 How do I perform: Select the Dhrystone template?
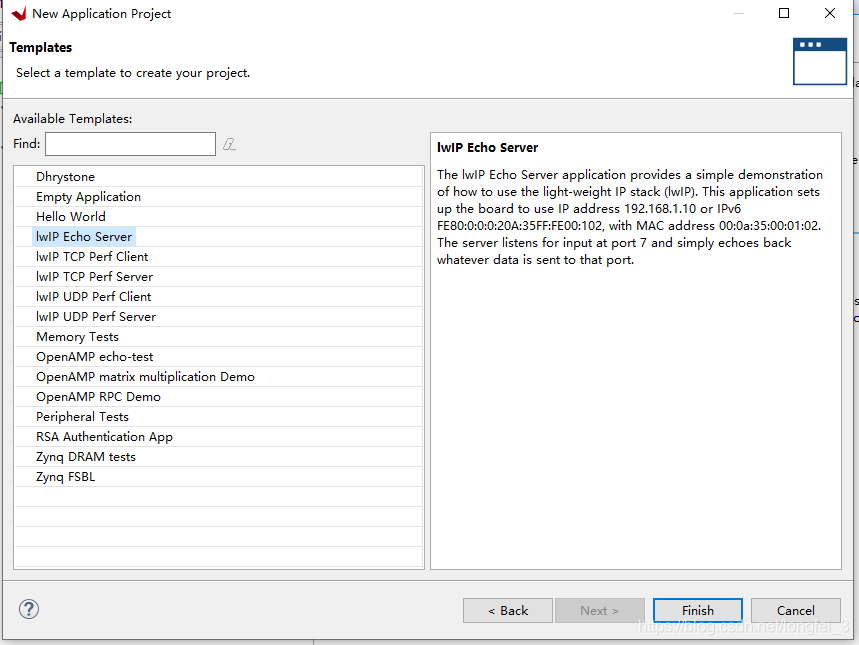click(219, 176)
